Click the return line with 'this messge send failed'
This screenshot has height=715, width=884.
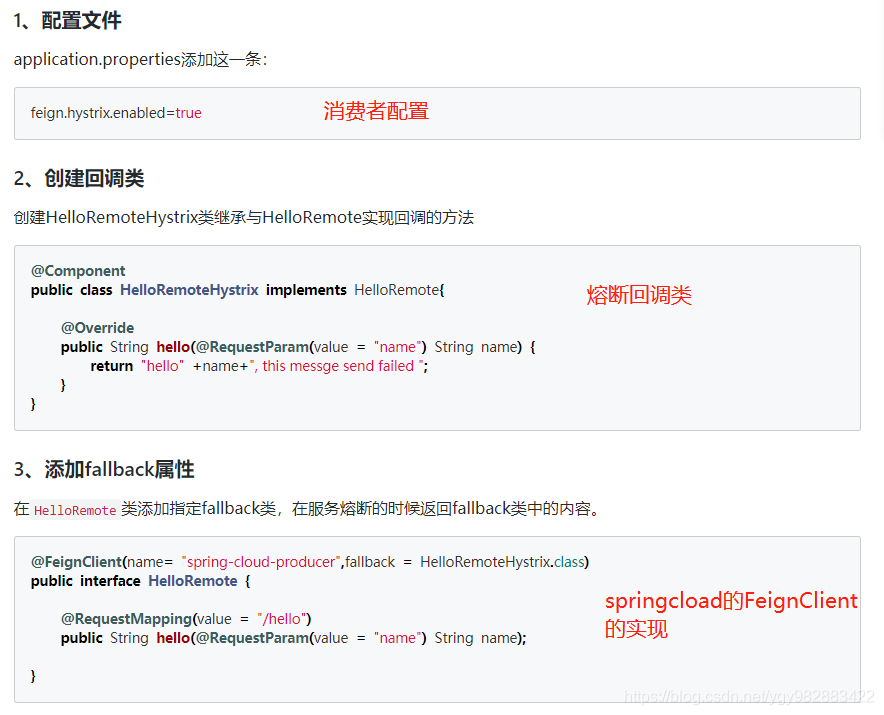259,366
